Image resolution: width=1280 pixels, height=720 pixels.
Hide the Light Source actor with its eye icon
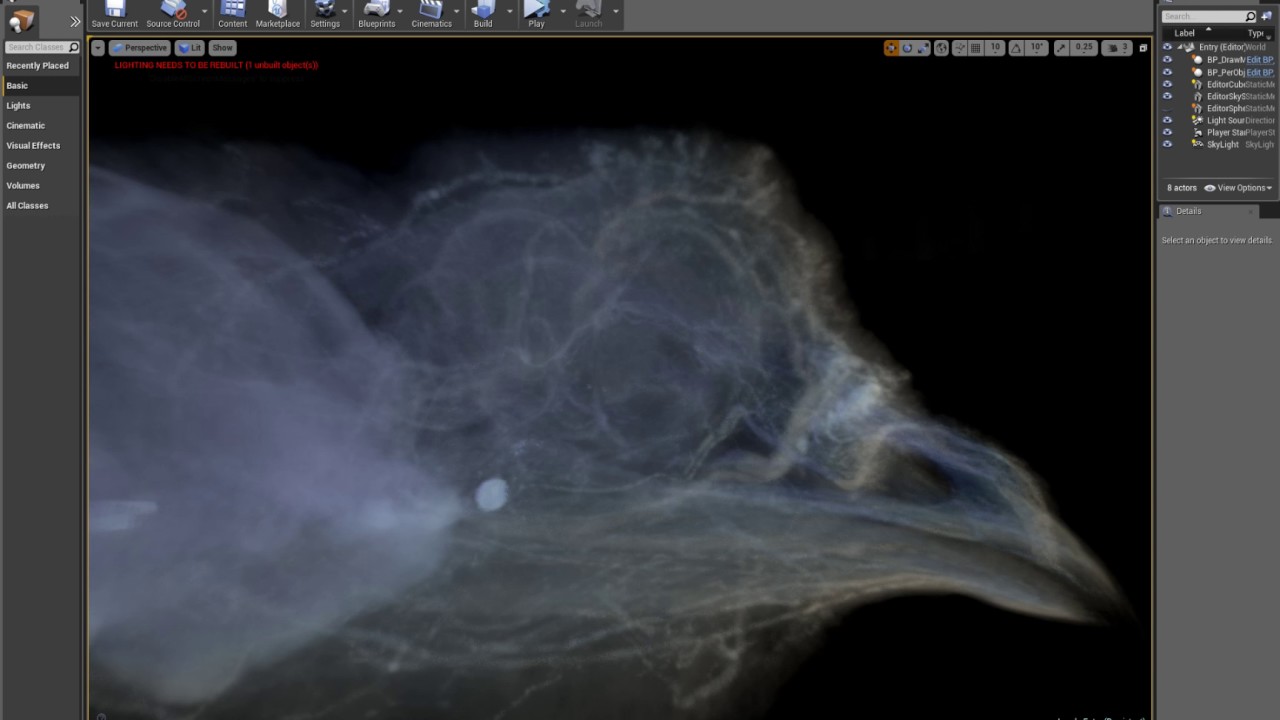1167,120
